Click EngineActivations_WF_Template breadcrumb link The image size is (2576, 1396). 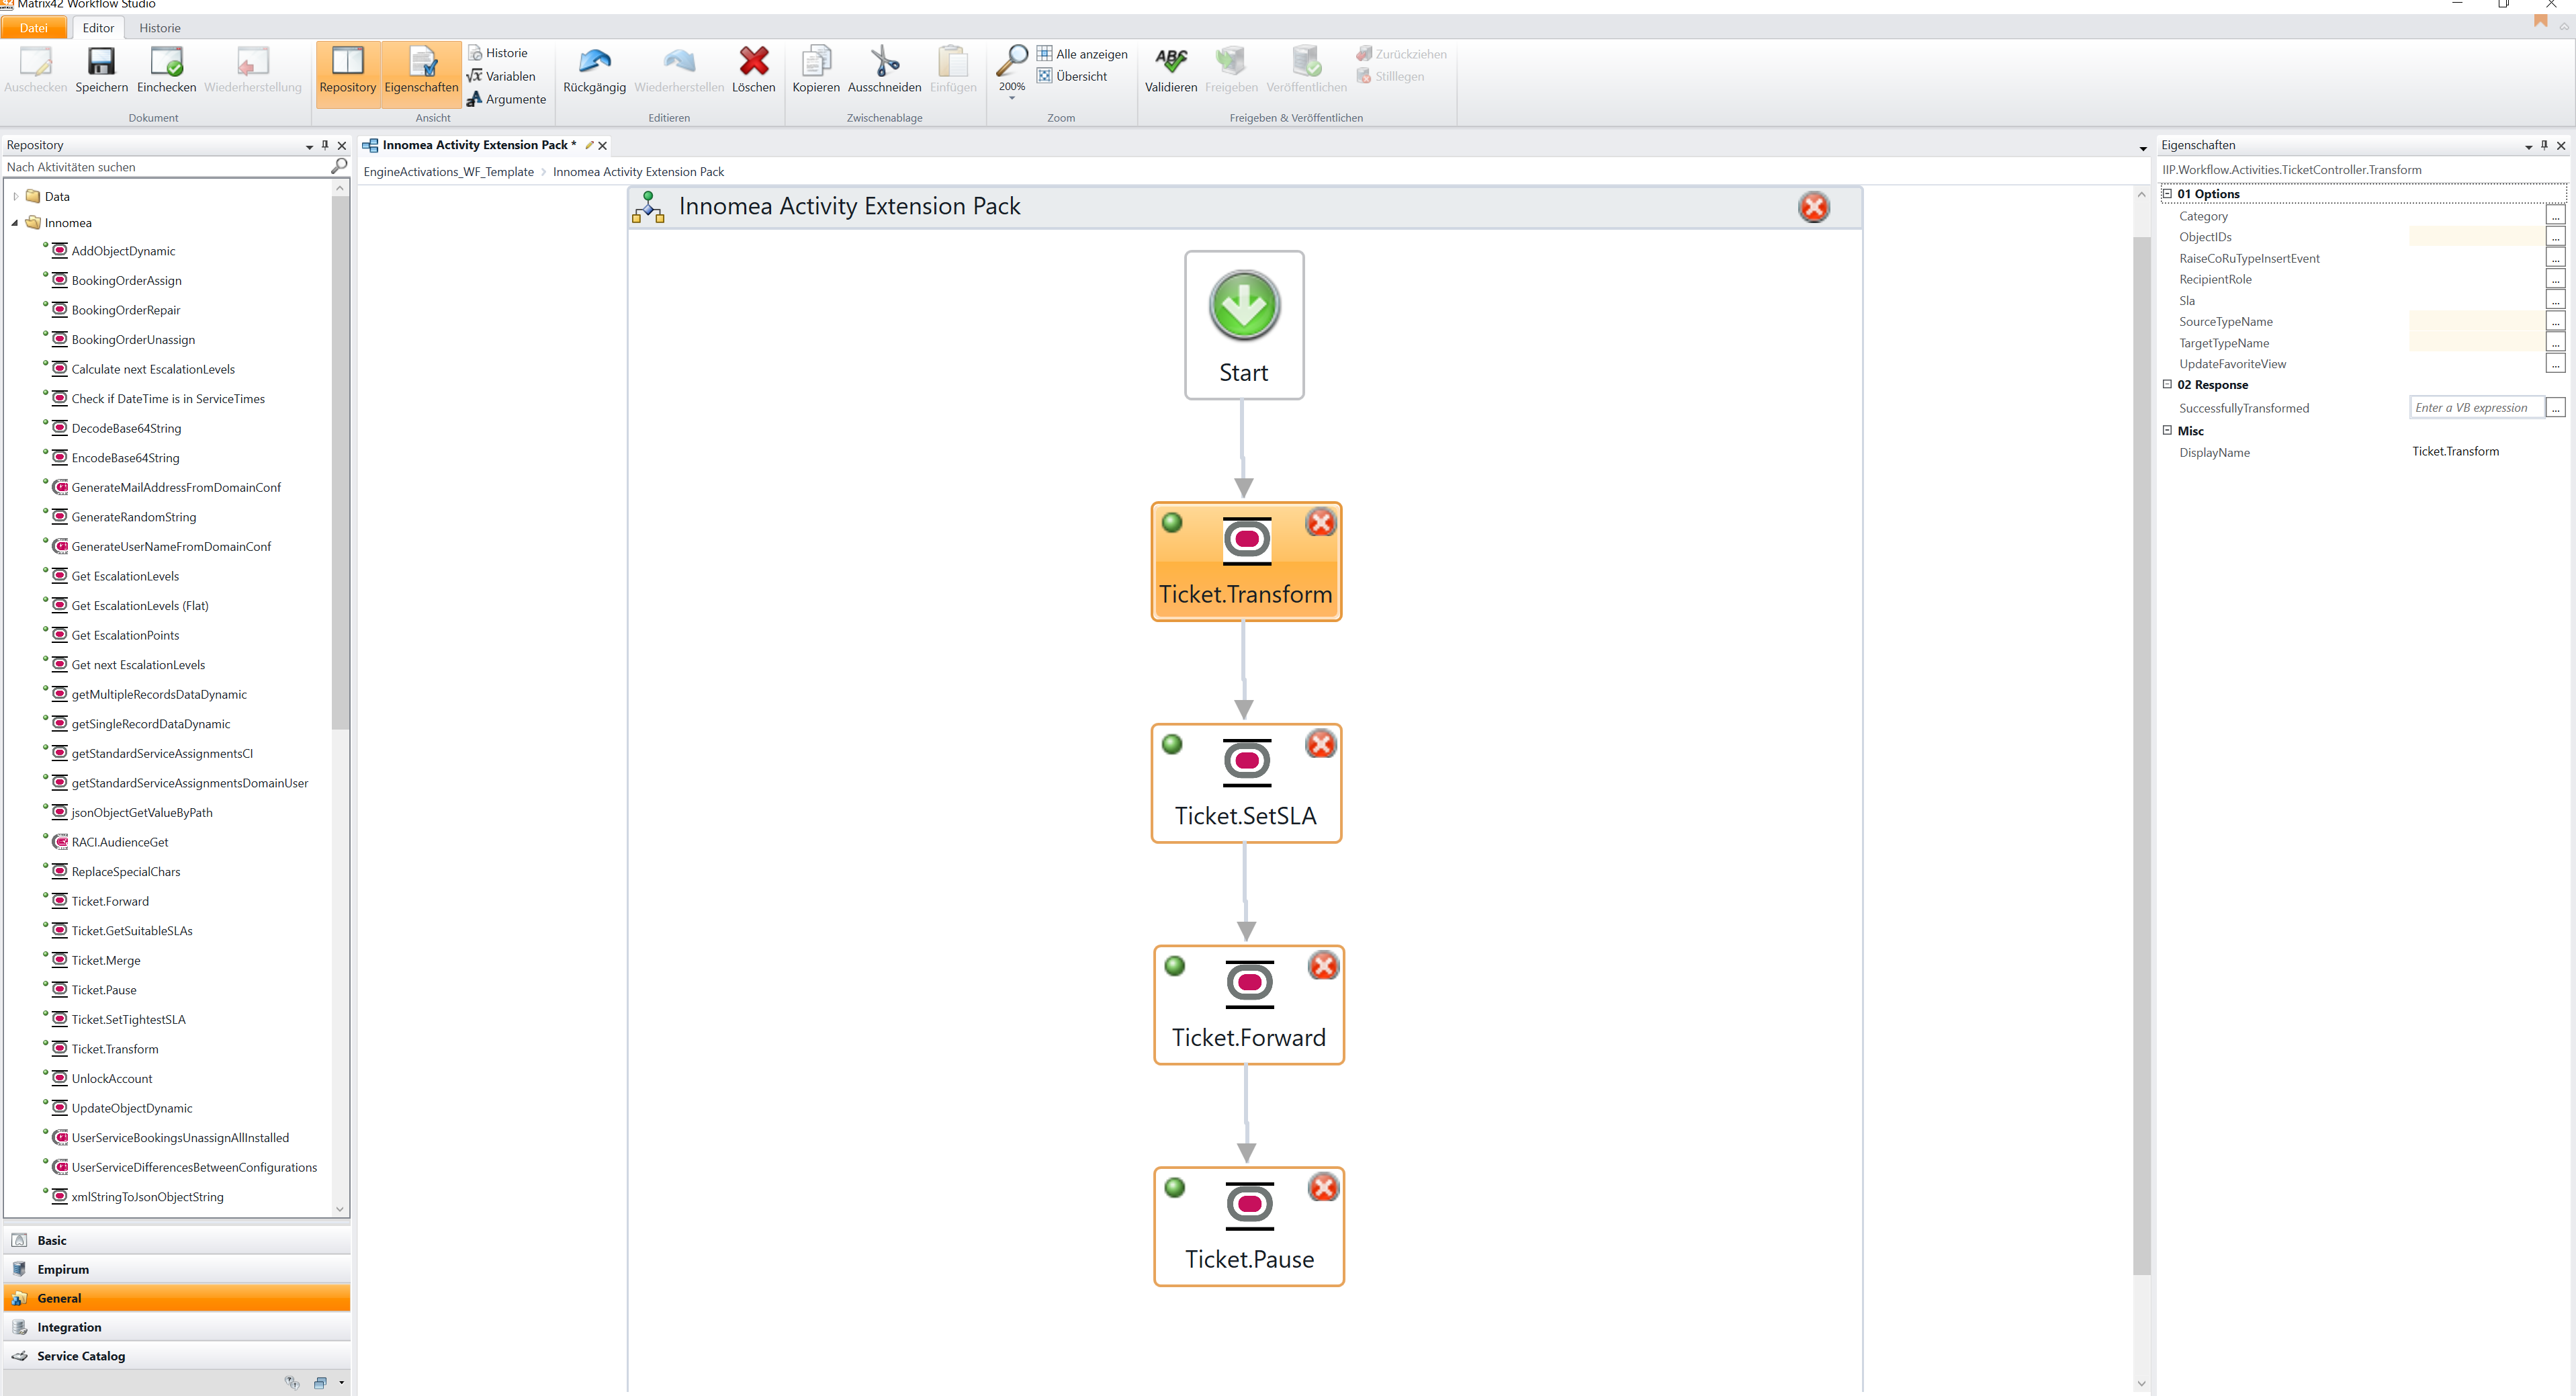449,172
